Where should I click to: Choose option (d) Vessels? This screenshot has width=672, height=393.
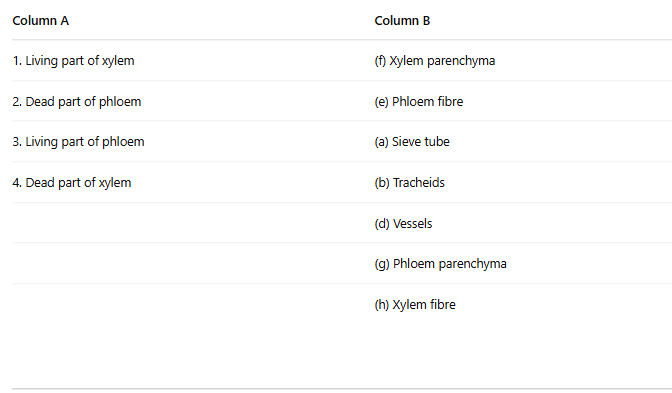coord(403,224)
